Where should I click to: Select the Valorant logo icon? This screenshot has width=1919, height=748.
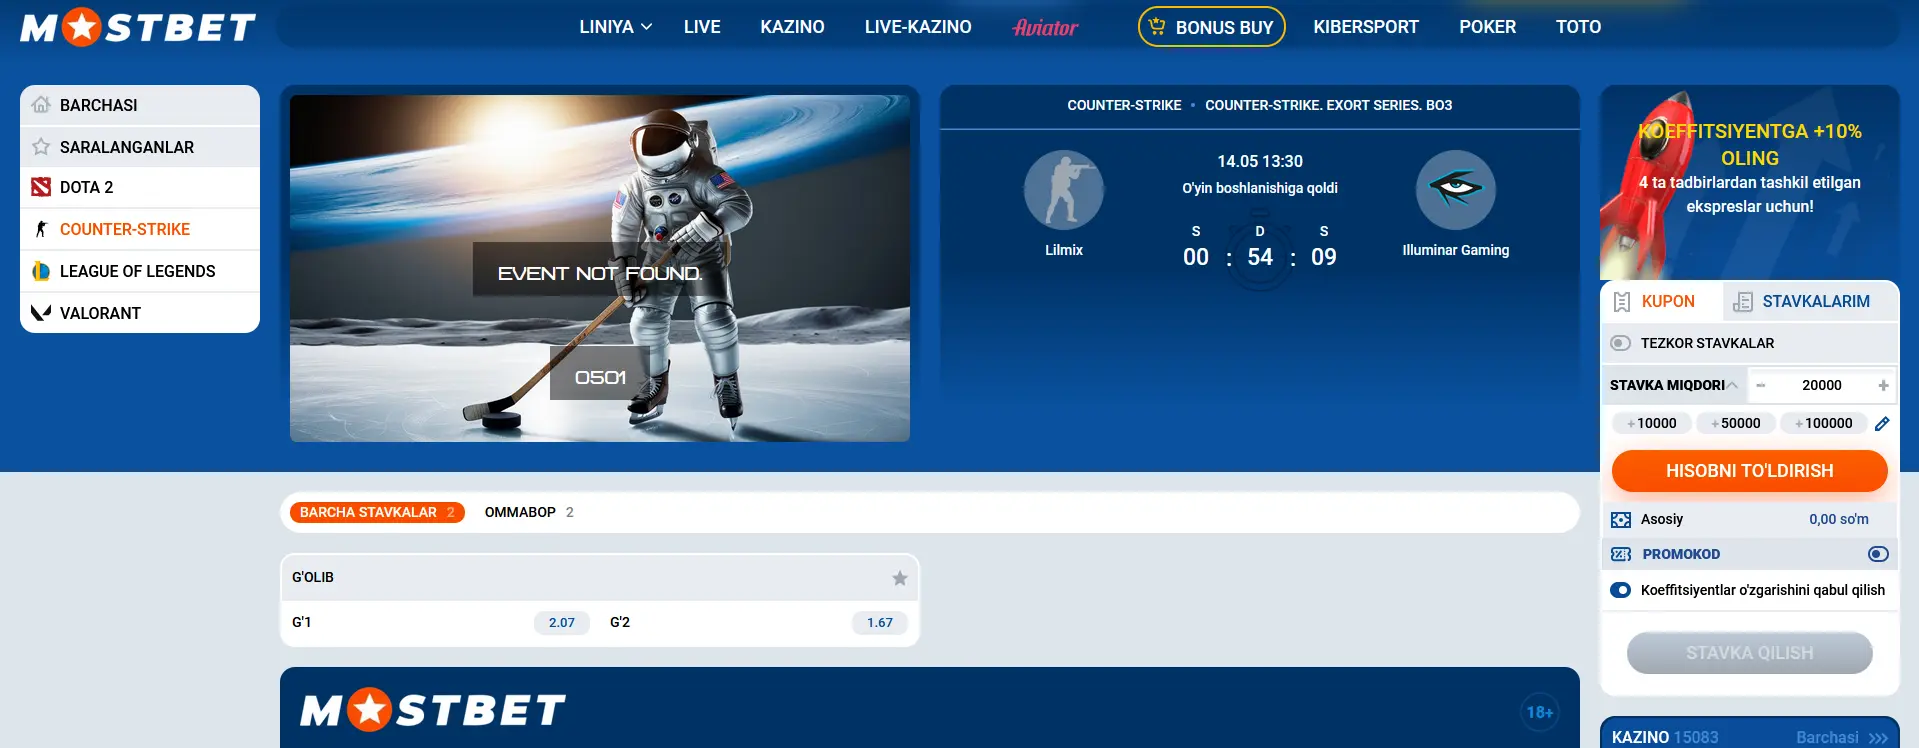pos(41,313)
